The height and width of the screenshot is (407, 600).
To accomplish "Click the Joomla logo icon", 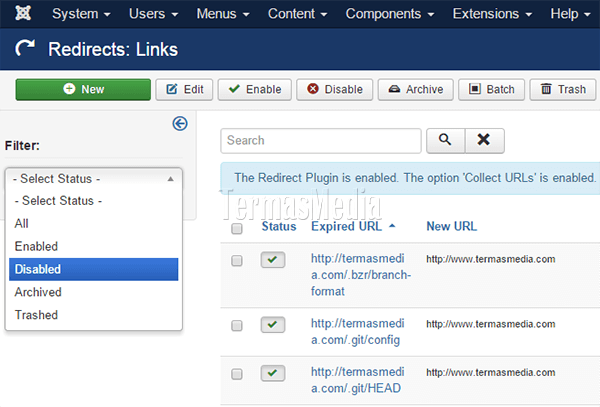I will coord(23,13).
